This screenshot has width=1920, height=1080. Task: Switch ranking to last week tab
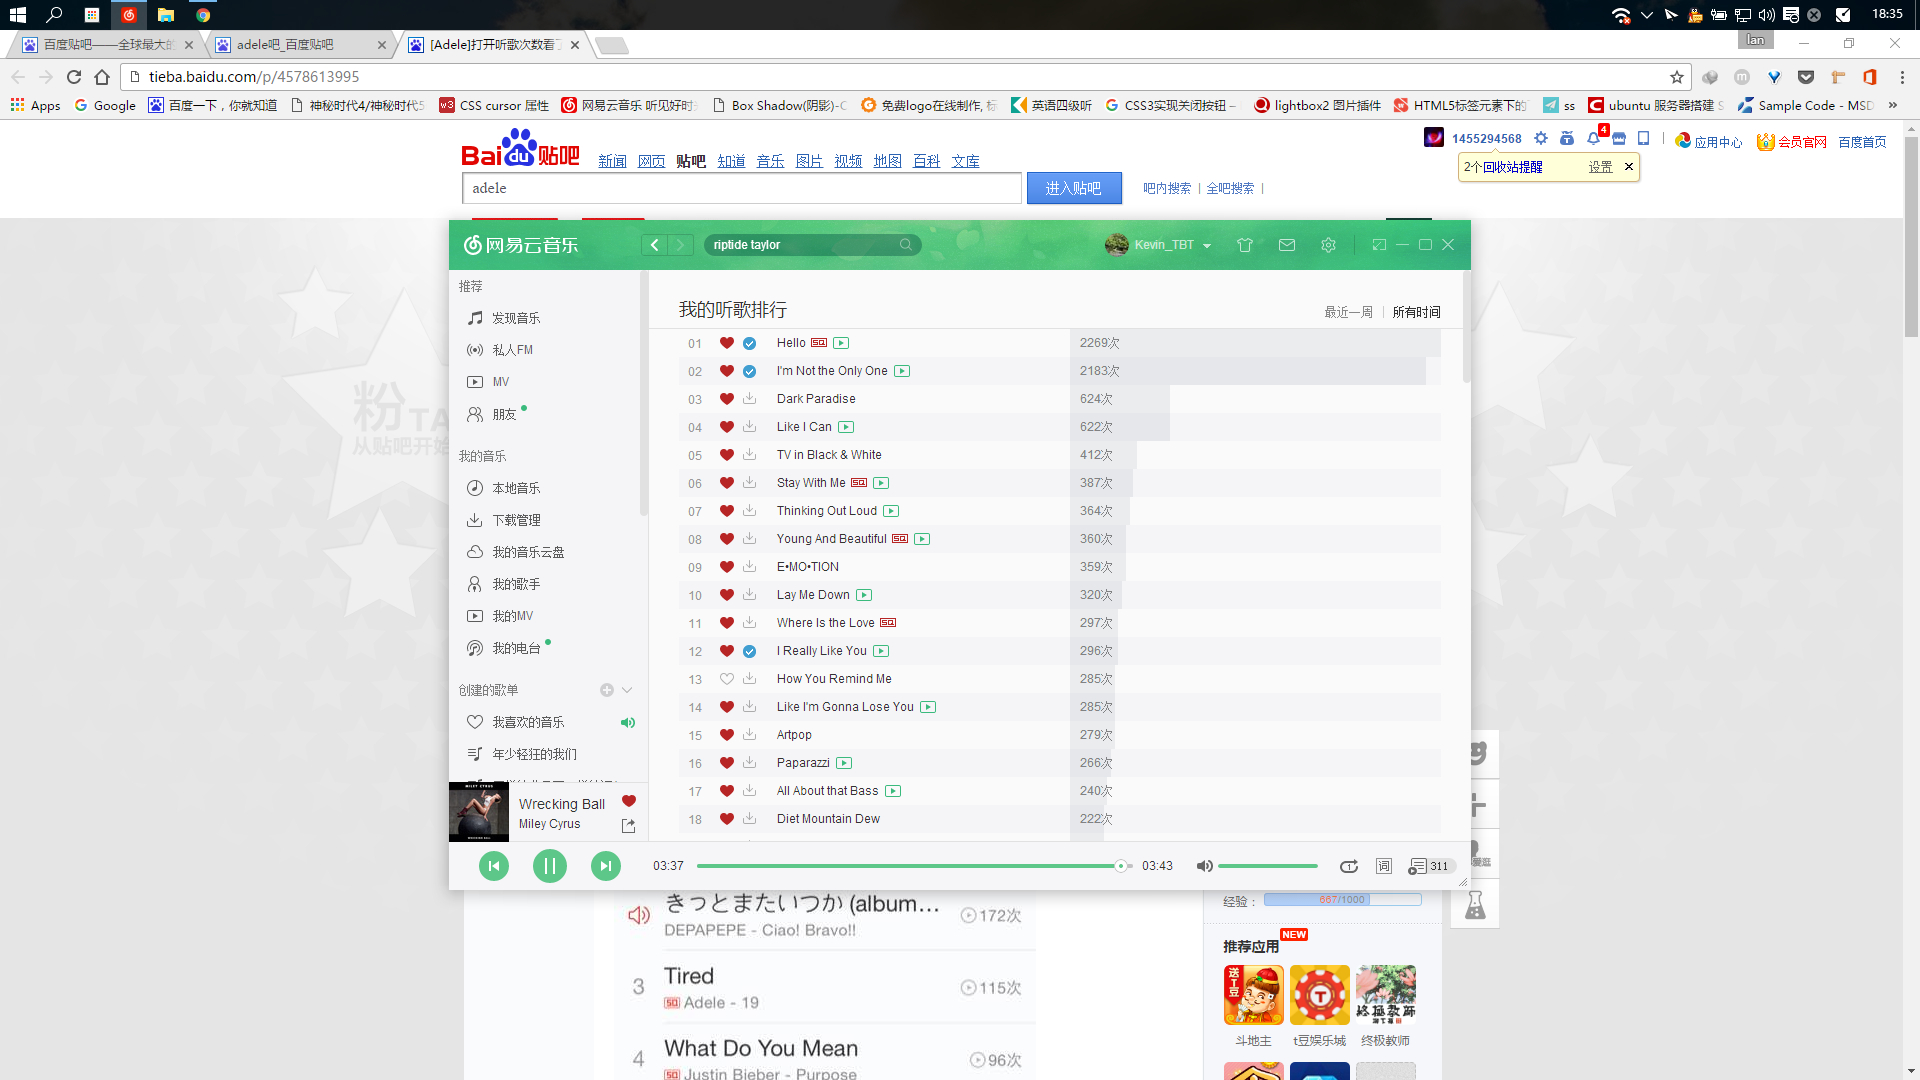point(1348,312)
